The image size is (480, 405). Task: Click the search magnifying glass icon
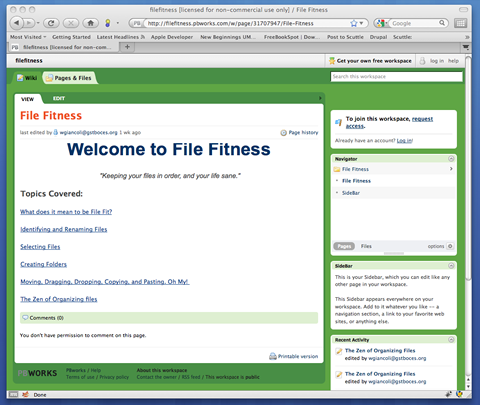click(x=442, y=23)
